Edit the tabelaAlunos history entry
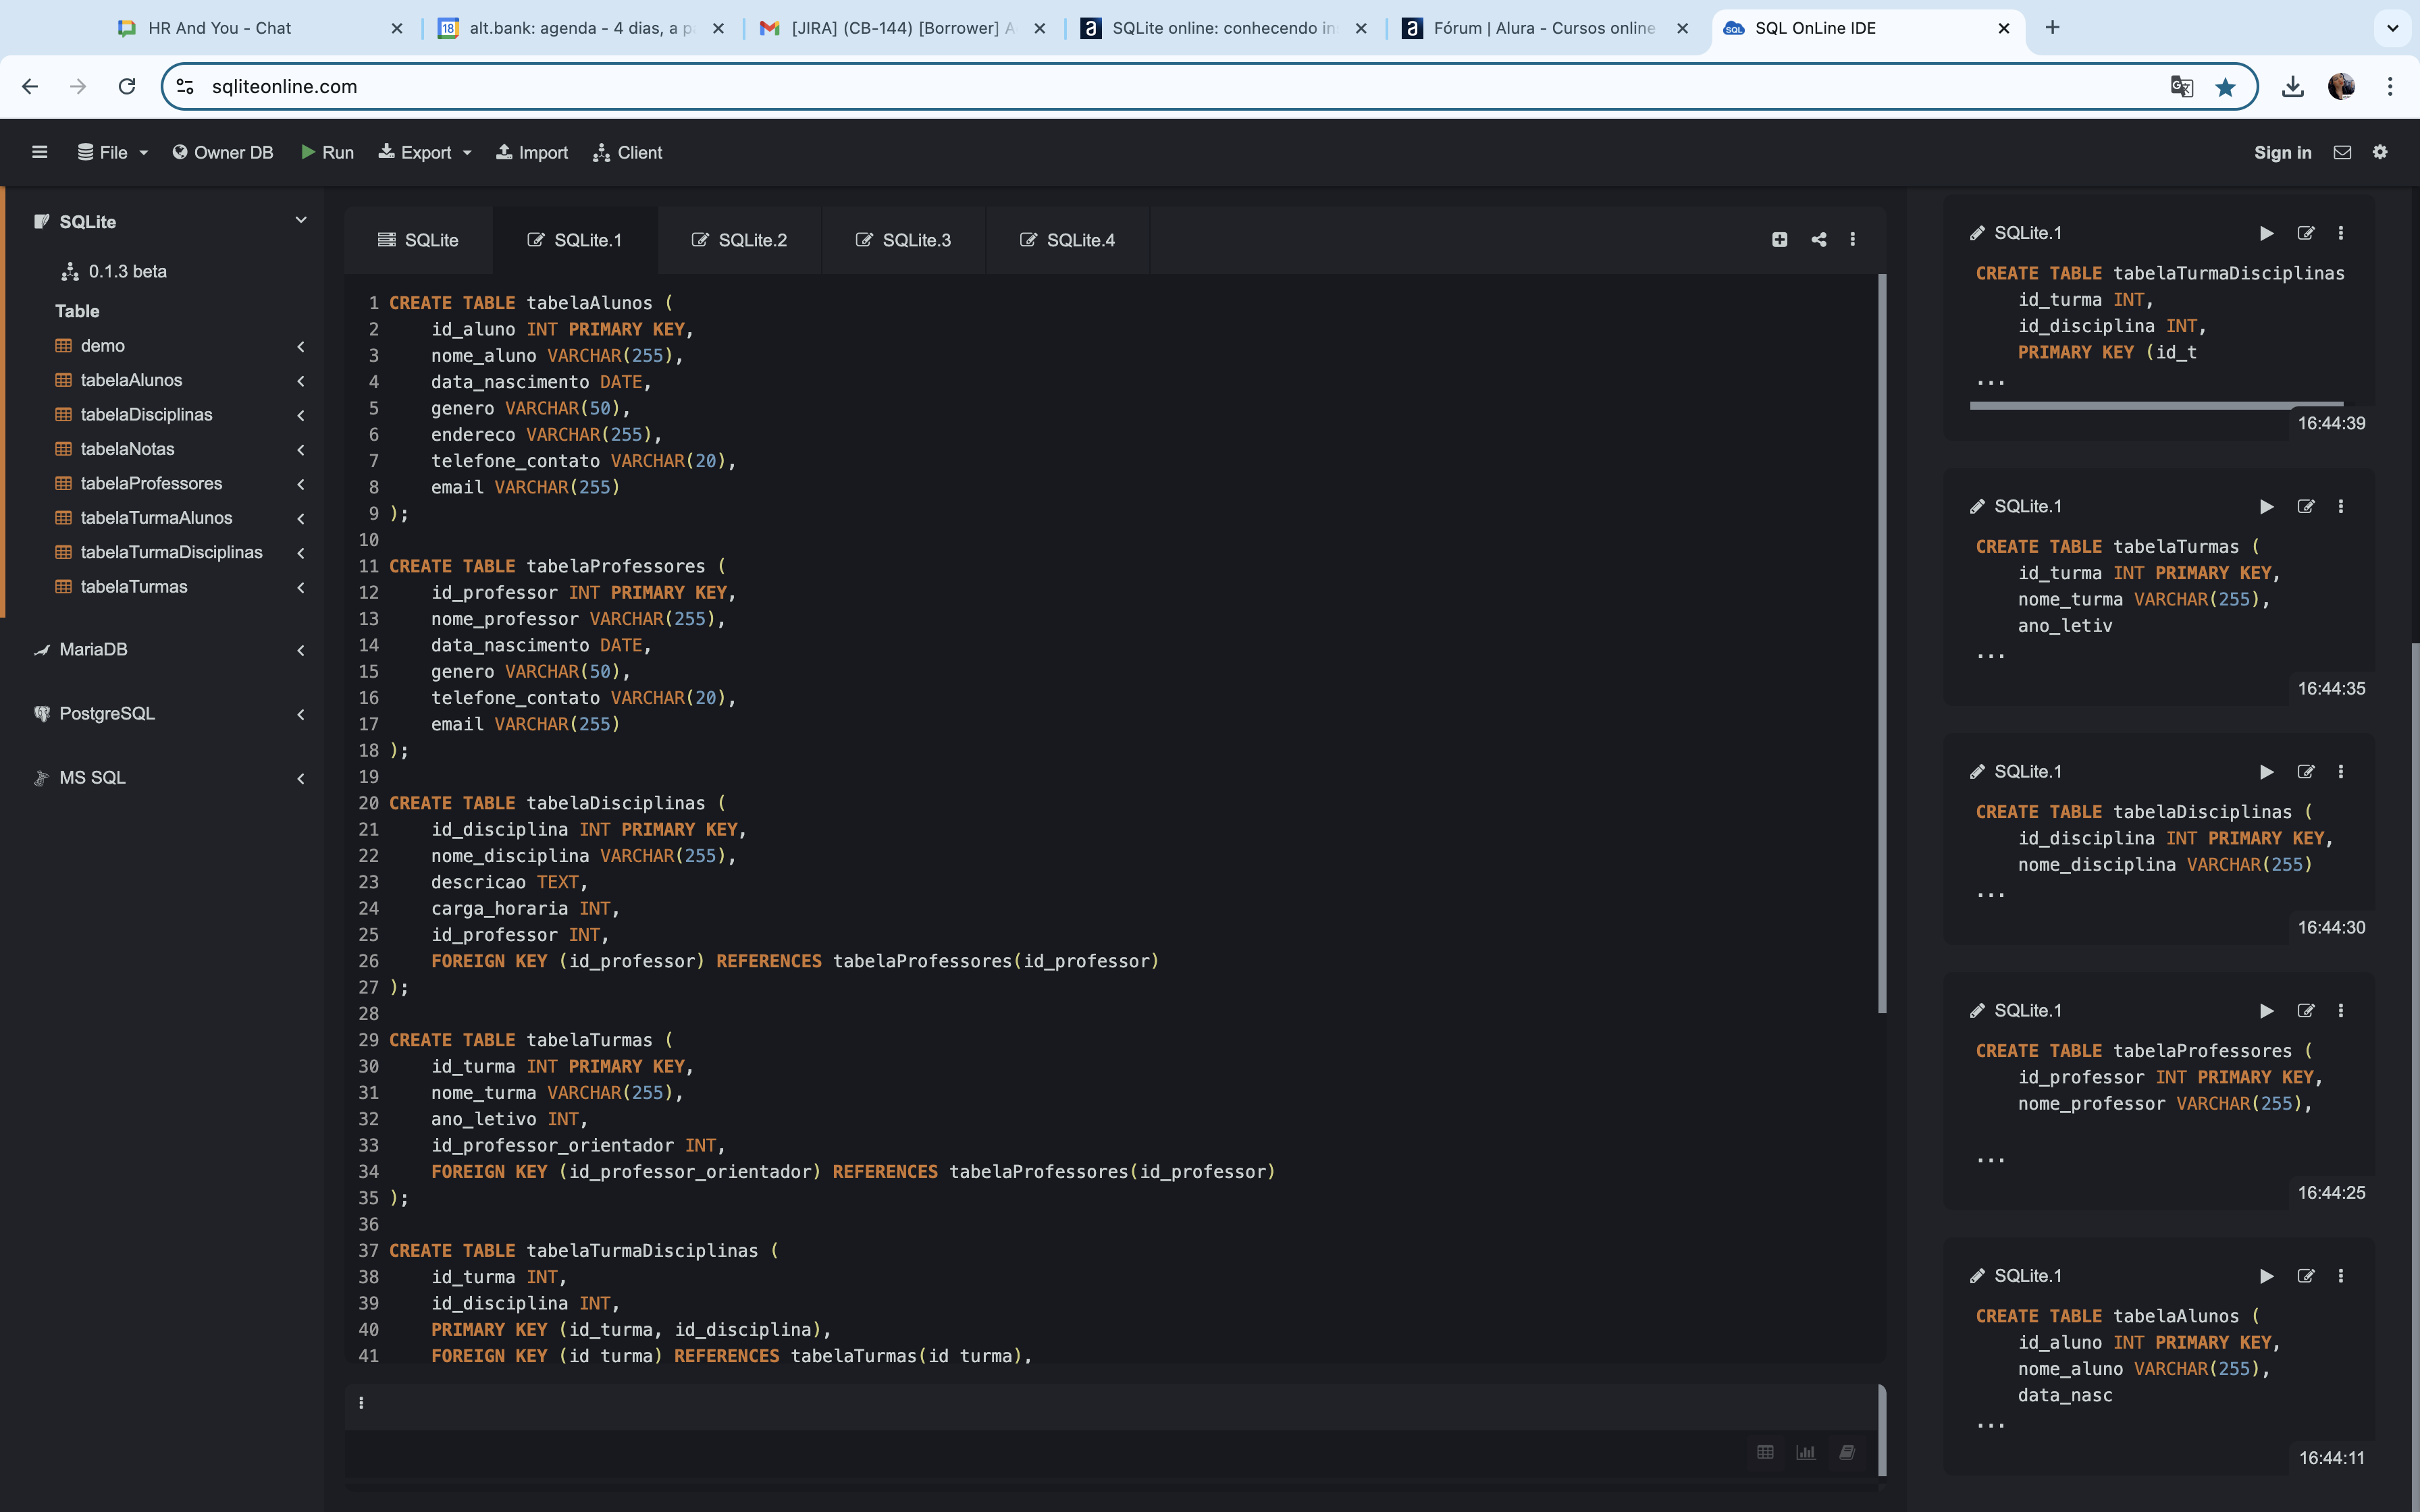2420x1512 pixels. click(x=2306, y=1276)
